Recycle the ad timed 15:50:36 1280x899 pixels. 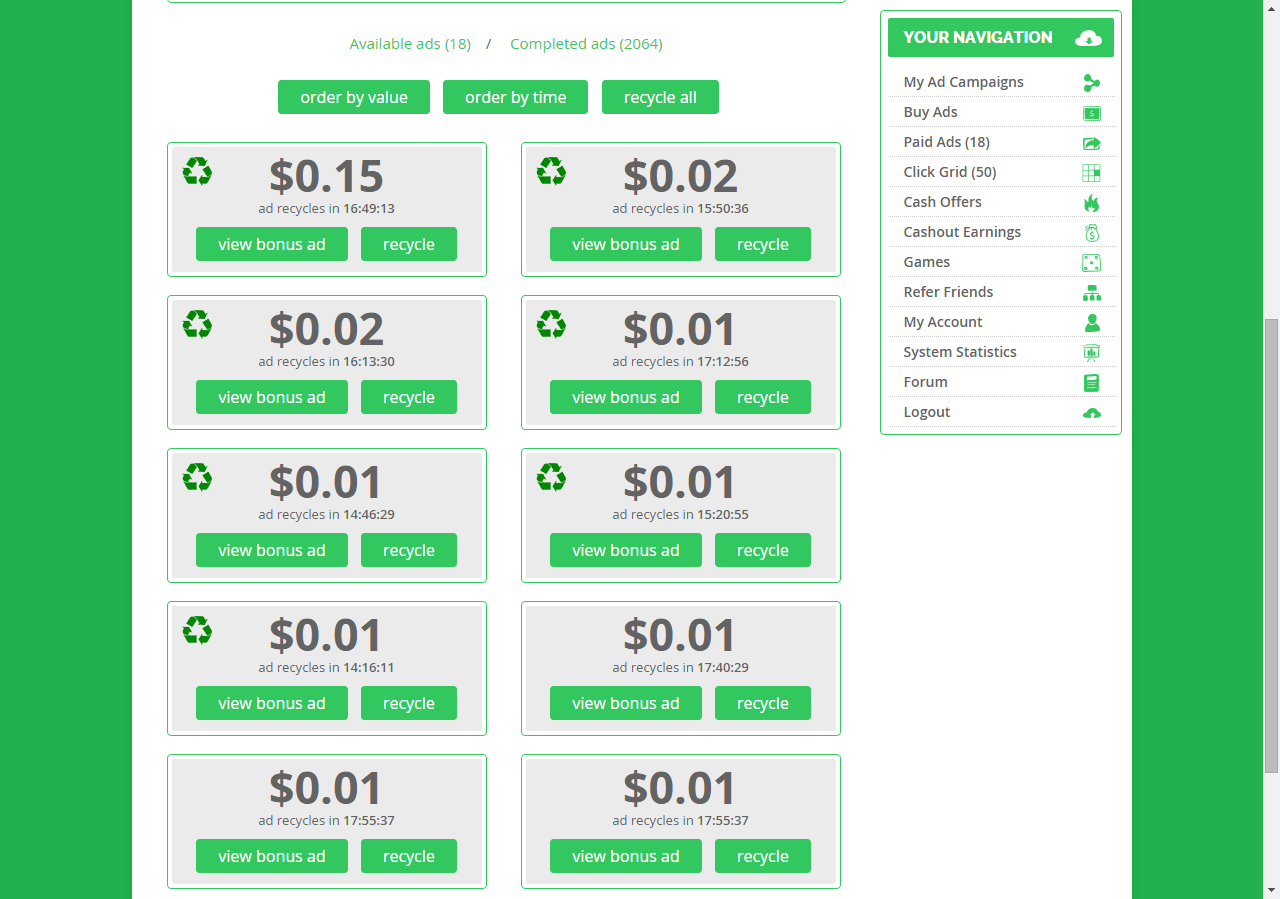(763, 244)
